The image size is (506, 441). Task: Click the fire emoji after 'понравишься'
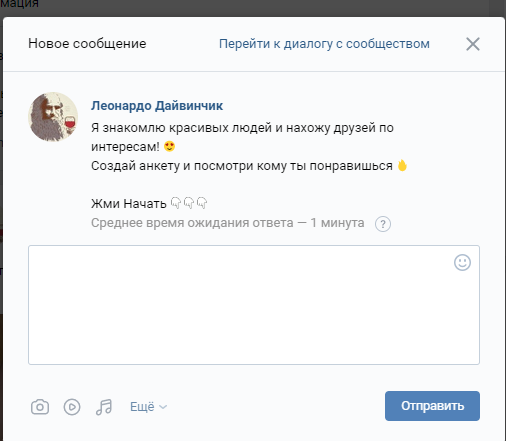402,165
